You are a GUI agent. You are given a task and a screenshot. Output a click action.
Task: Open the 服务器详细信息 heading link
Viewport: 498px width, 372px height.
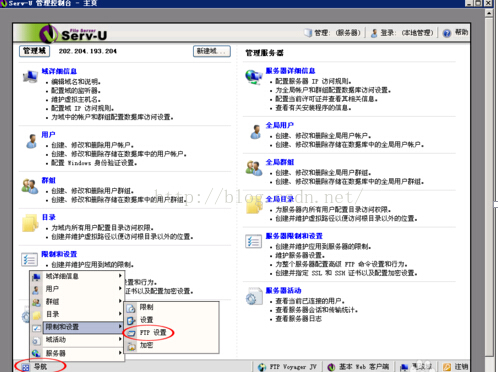pyautogui.click(x=290, y=71)
